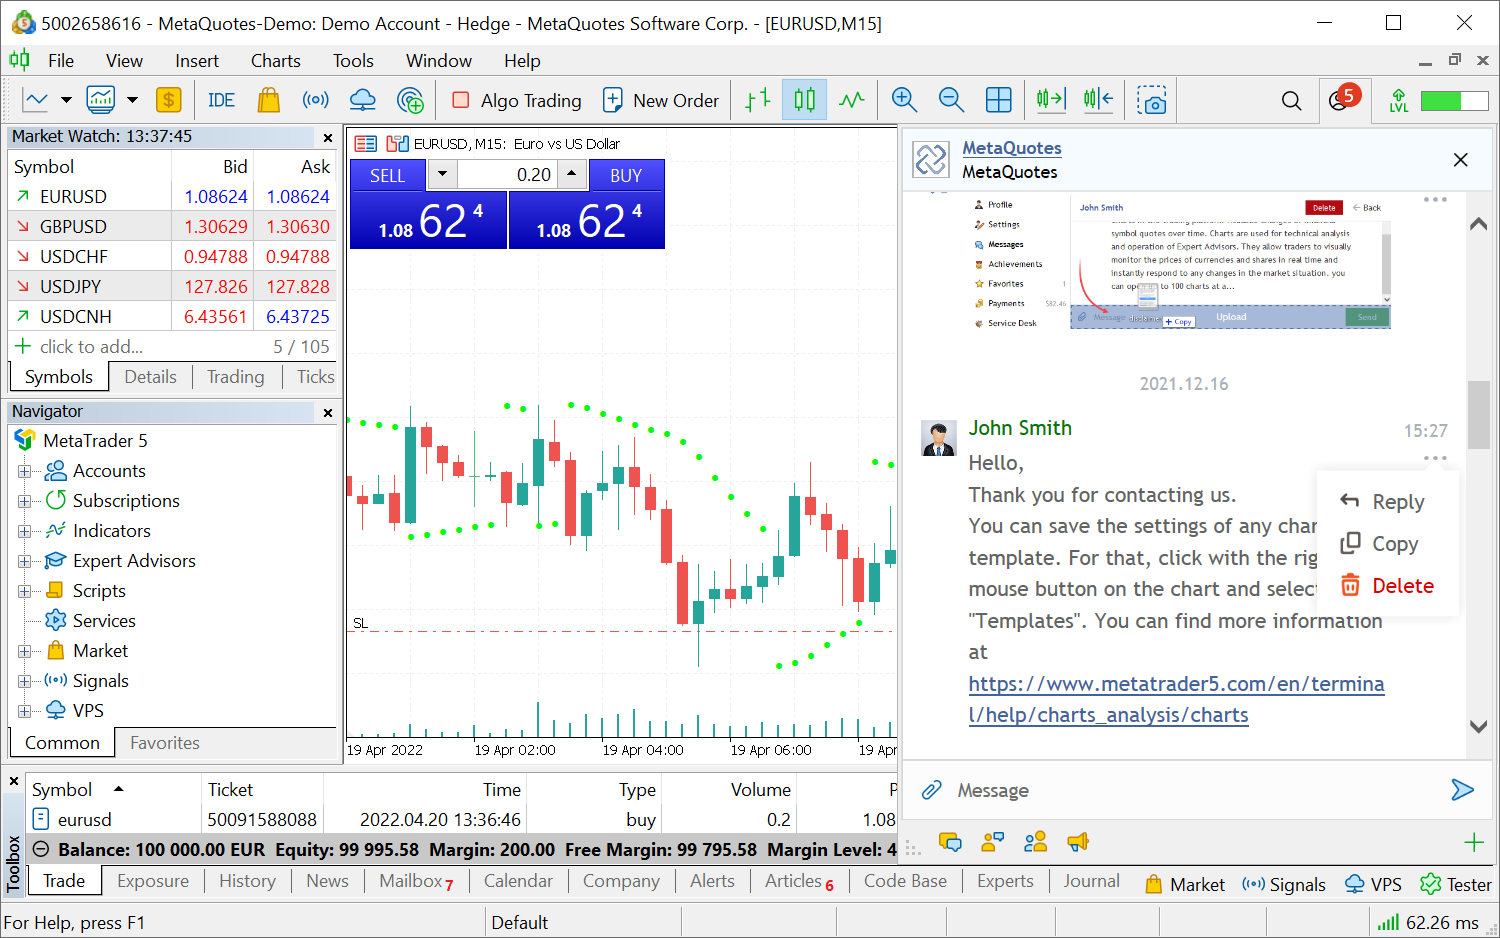Enable candlestick chart display
The width and height of the screenshot is (1500, 938).
tap(804, 99)
